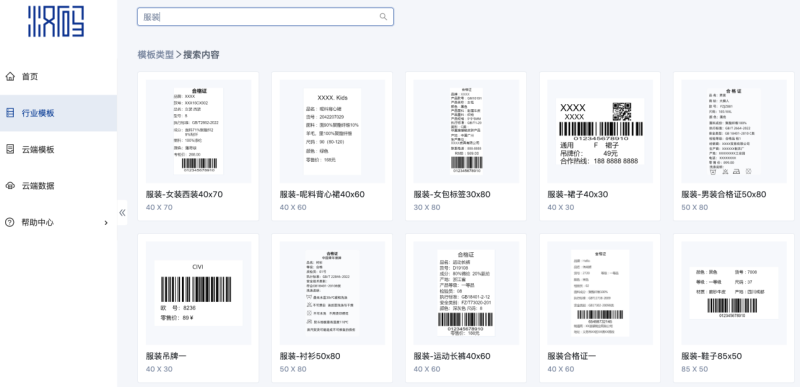Open the 服装-运动长裤40x60 template thumbnail
Image resolution: width=800 pixels, height=387 pixels.
(466, 293)
